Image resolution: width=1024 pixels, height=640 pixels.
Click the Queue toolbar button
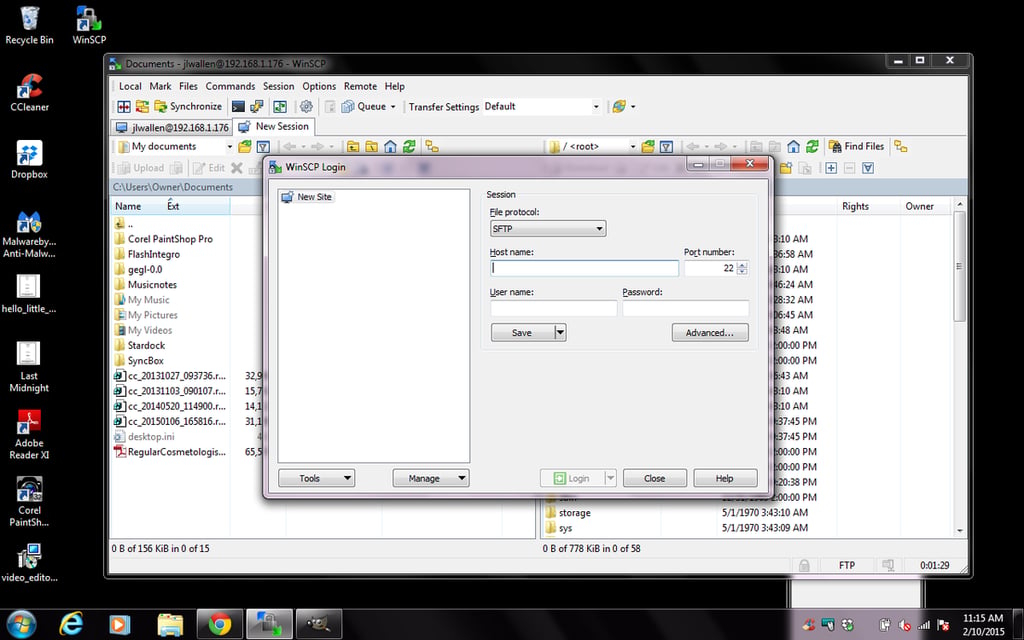pos(364,106)
